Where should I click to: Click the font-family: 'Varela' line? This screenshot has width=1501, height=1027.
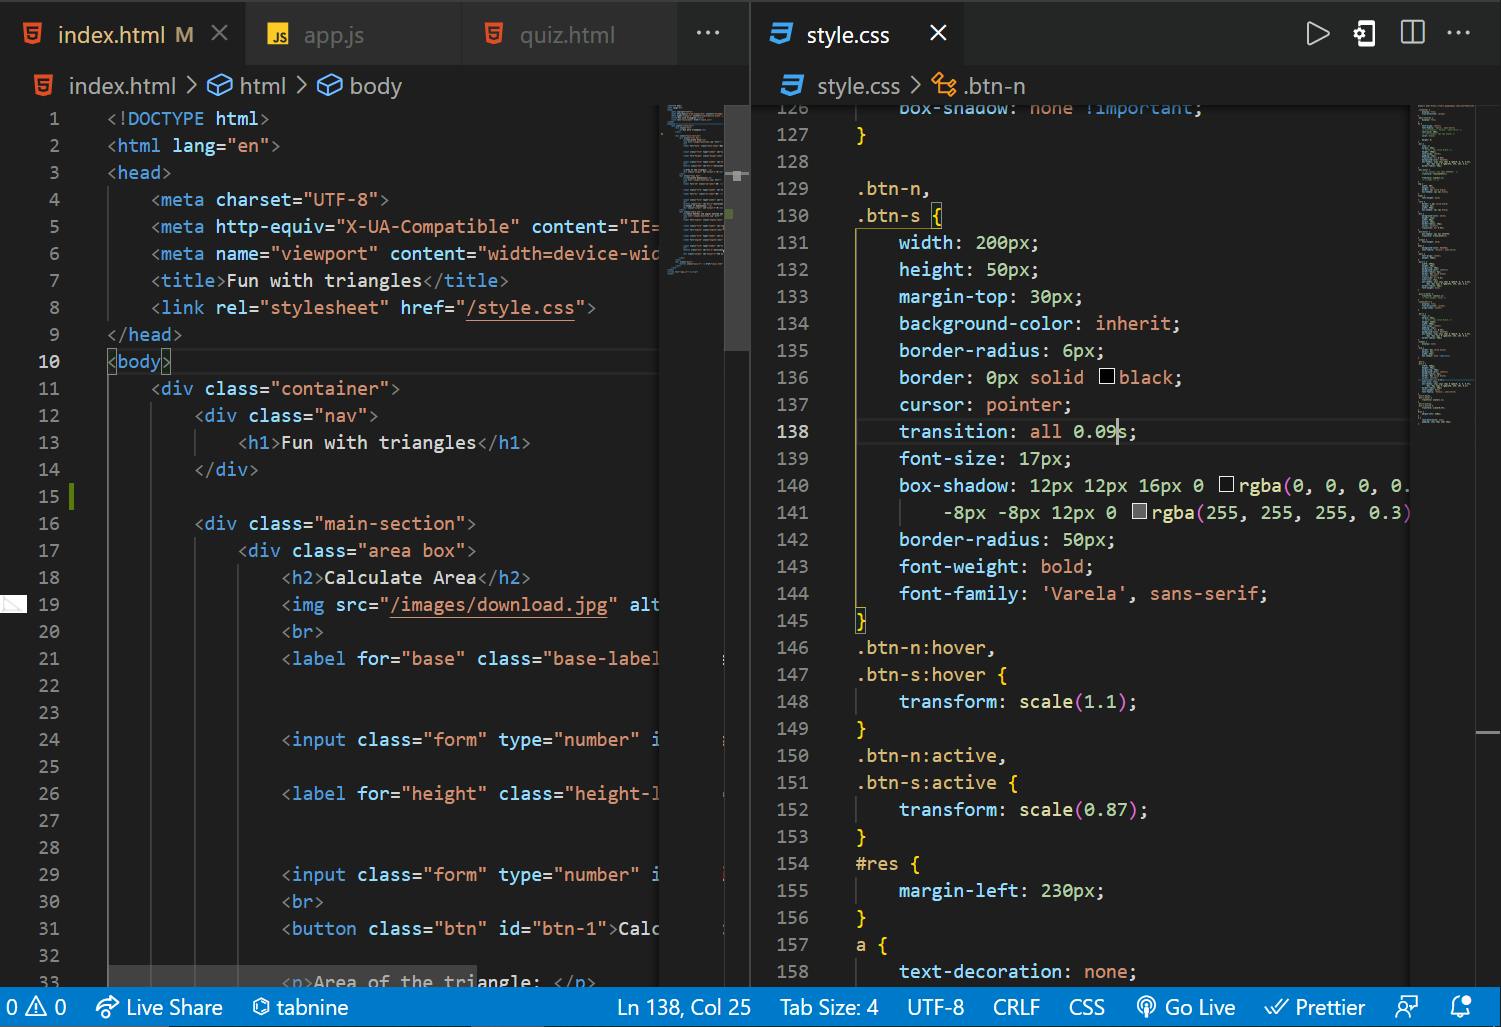coord(1083,593)
